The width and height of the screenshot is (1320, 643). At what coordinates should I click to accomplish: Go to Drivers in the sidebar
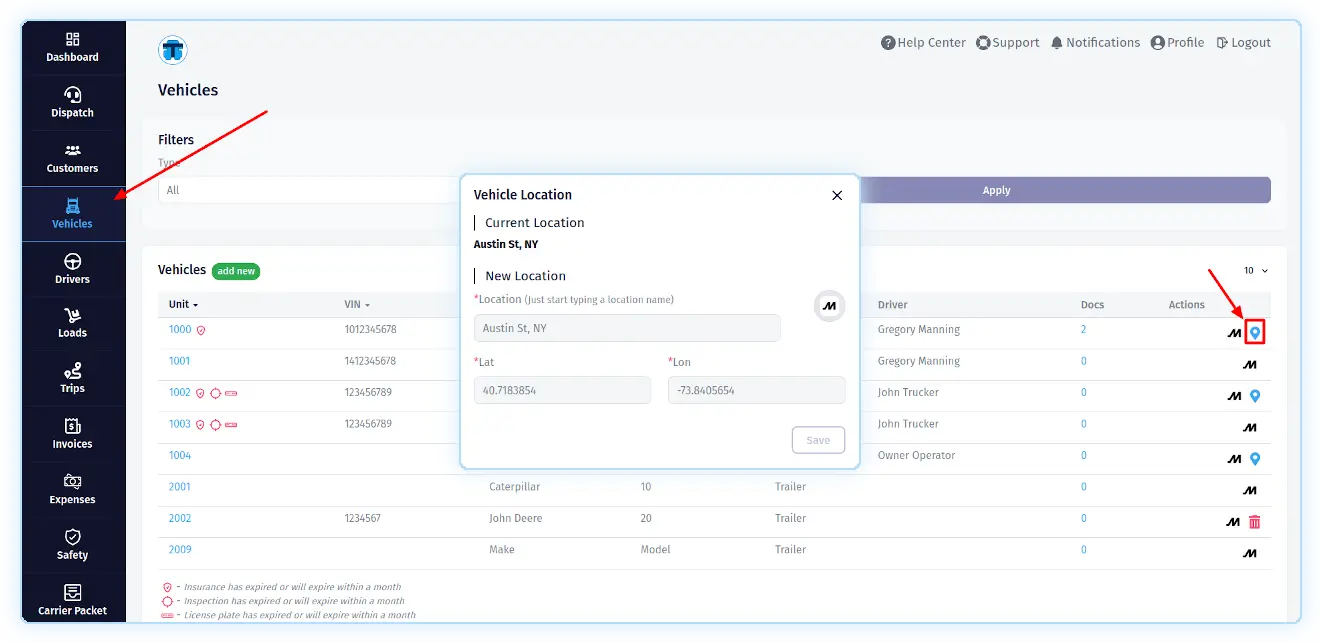click(73, 268)
